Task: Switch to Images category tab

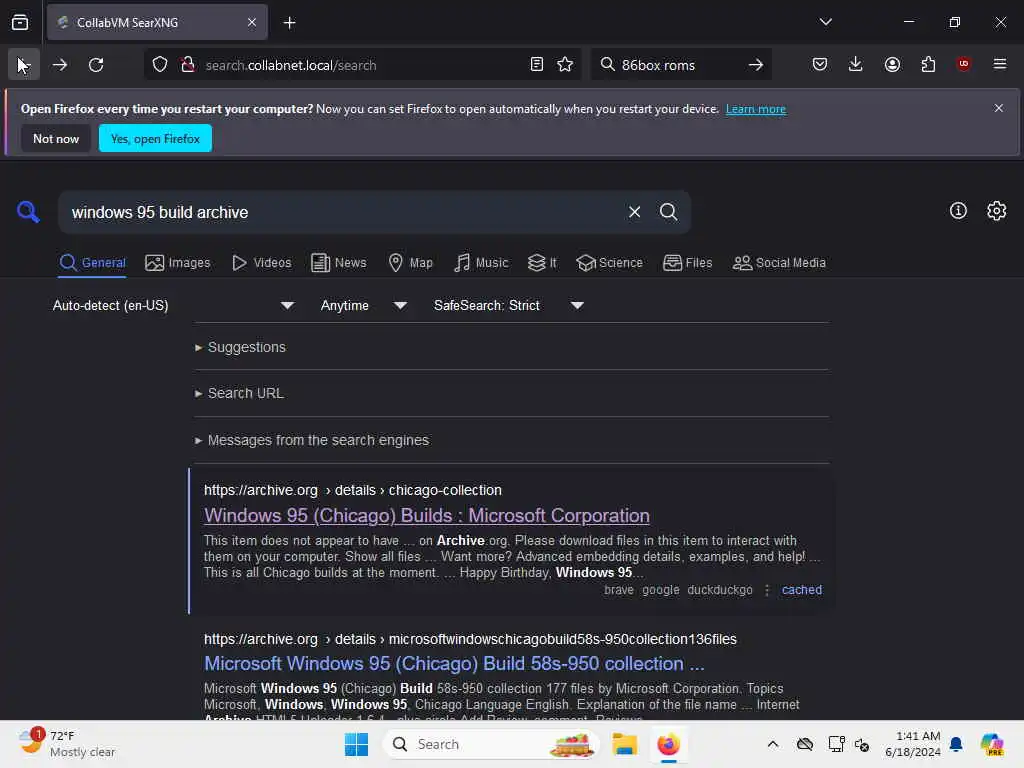Action: 178,263
